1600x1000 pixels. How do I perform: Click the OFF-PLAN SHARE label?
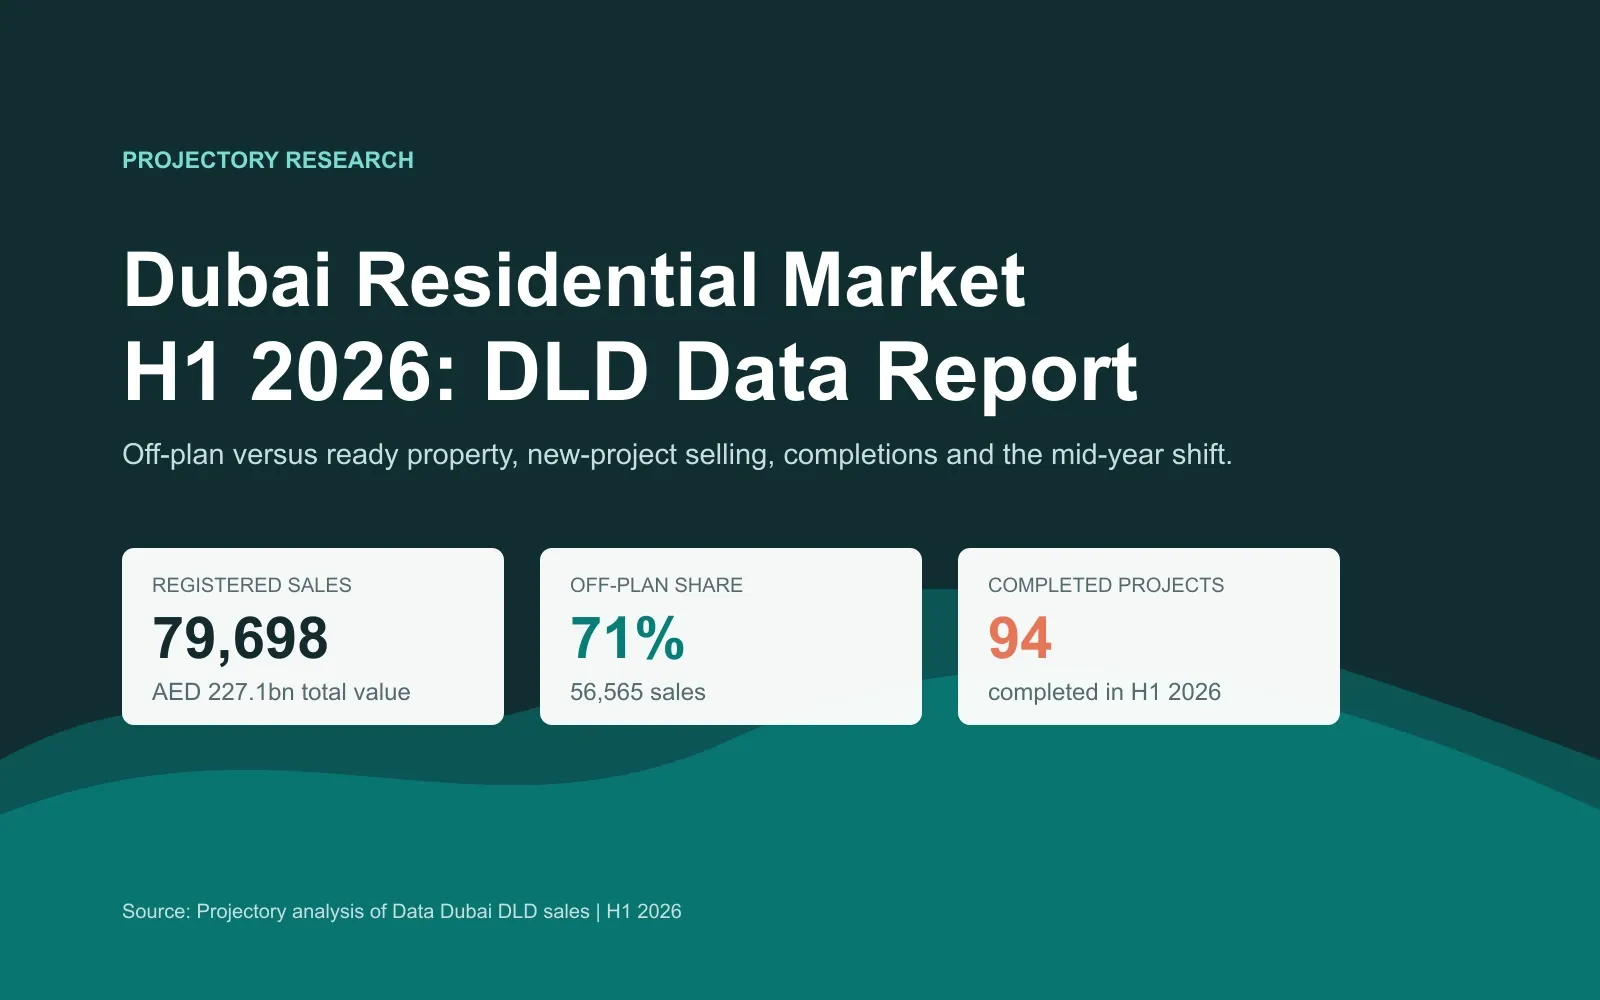point(656,585)
